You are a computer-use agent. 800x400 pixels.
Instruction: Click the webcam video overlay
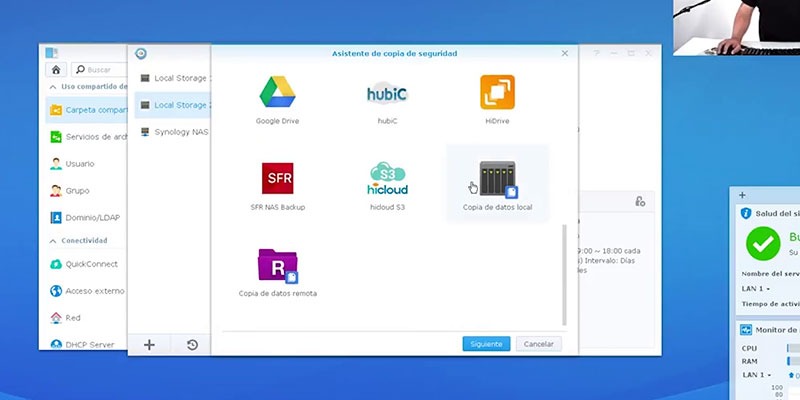[736, 28]
